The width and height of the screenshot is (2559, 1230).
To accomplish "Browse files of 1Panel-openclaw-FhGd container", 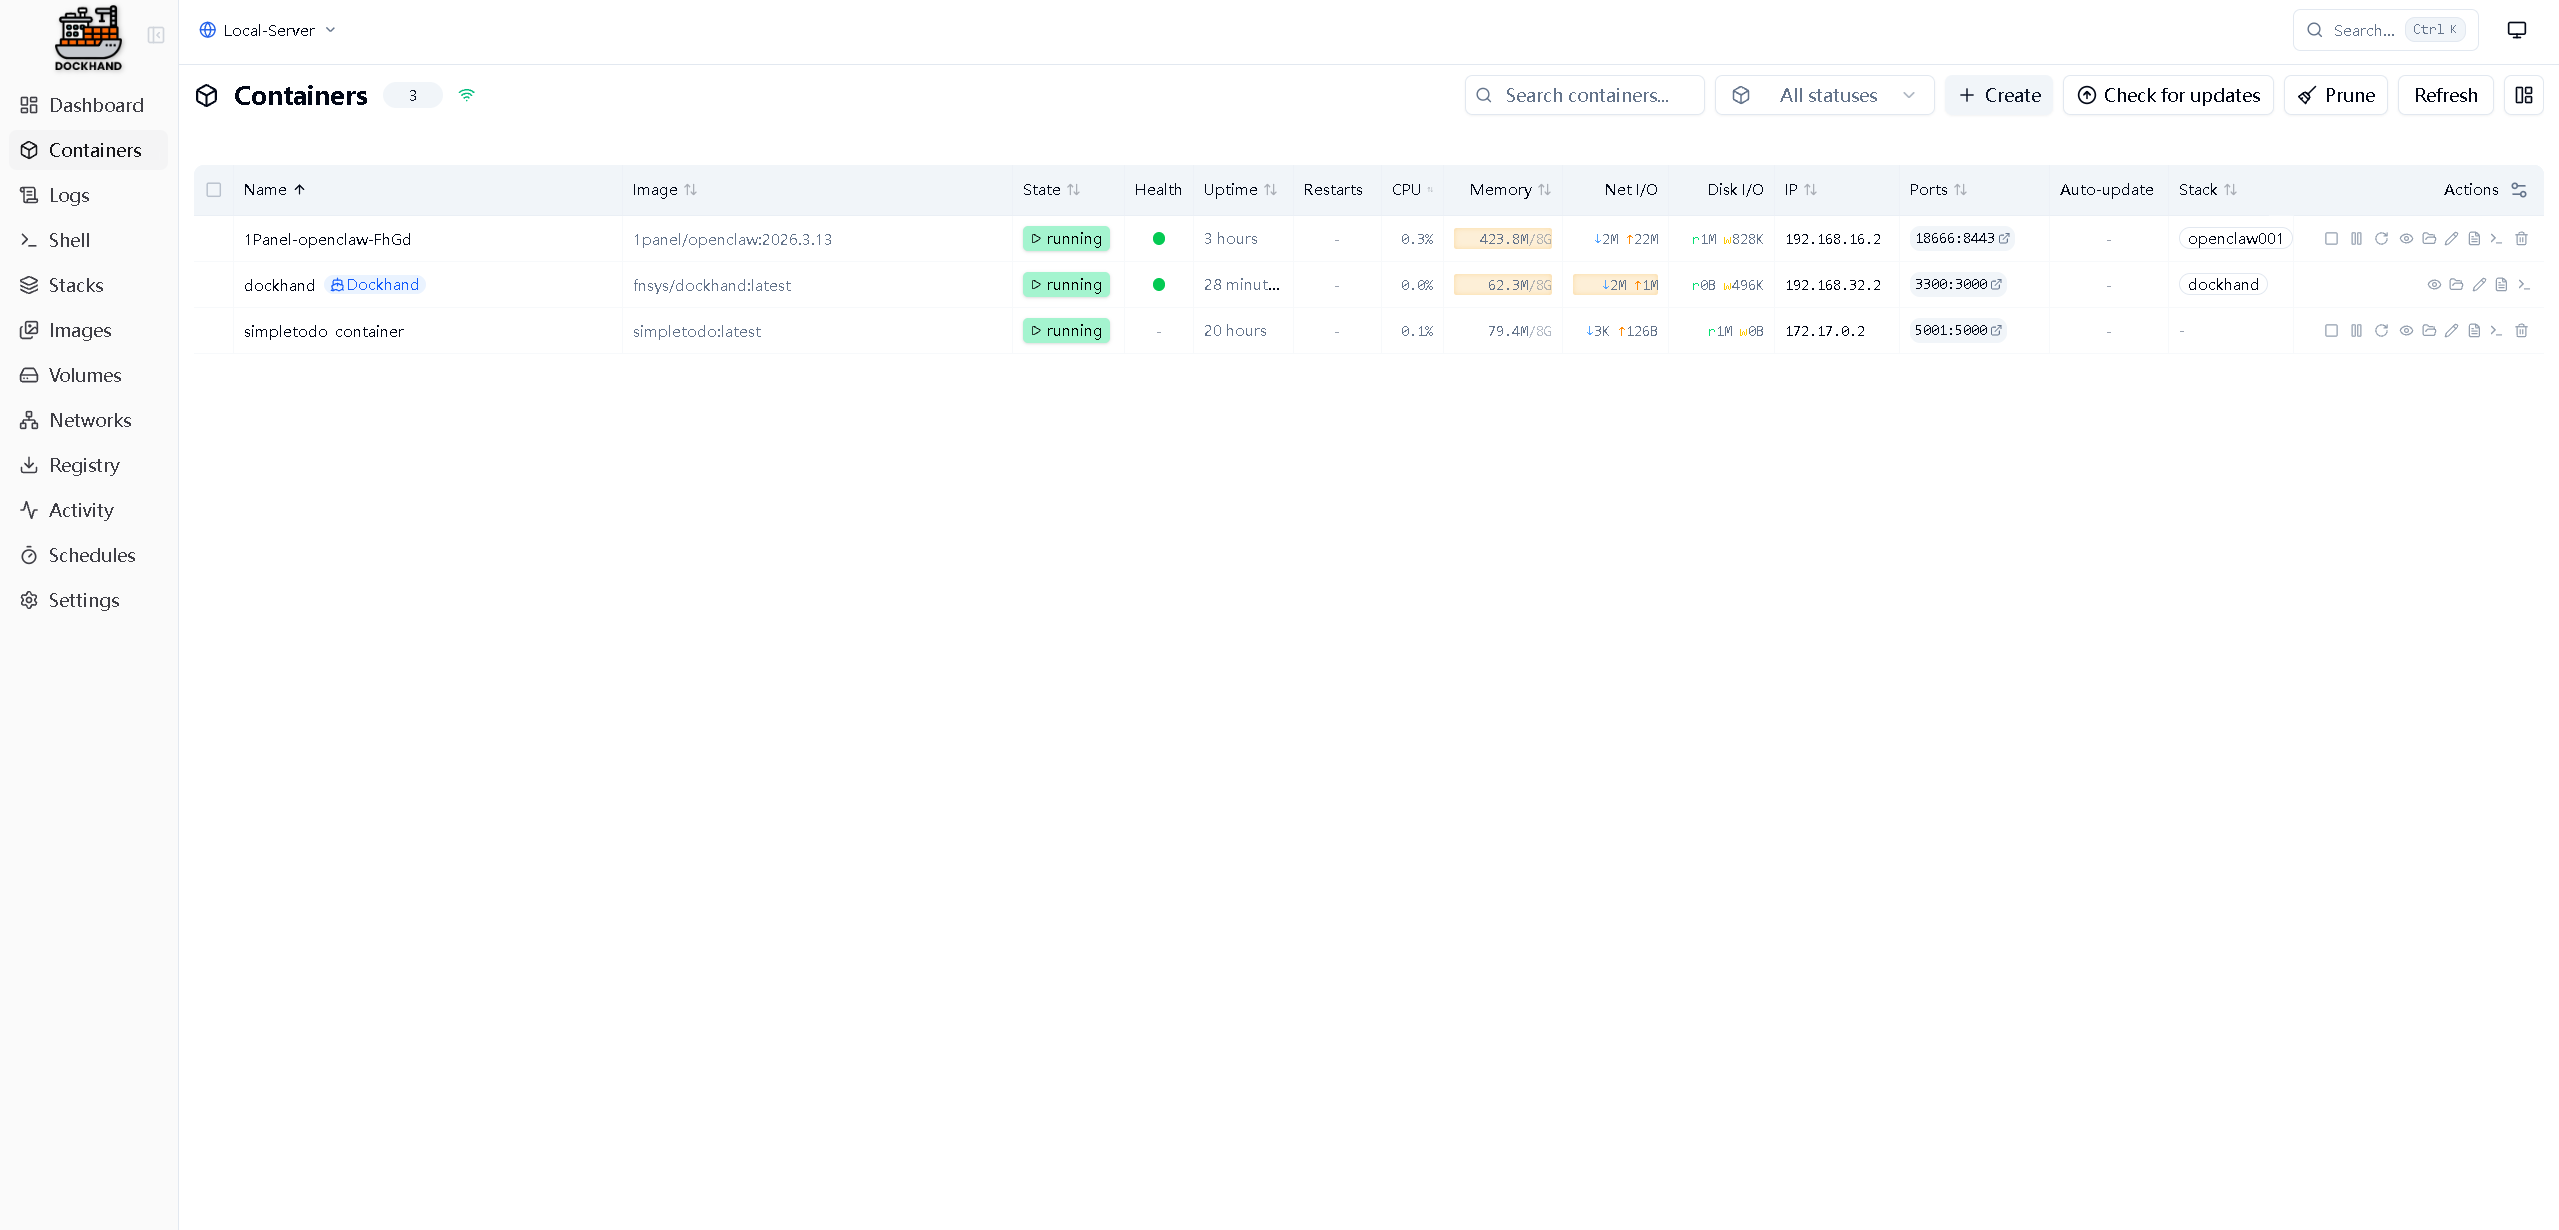I will 2429,239.
